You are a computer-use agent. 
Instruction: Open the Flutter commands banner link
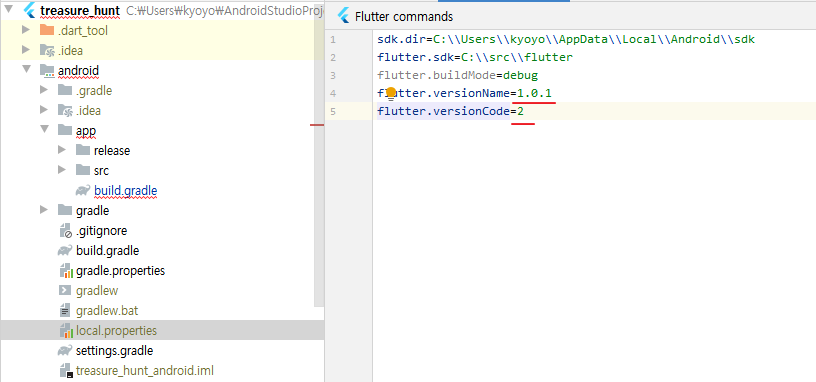coord(404,17)
